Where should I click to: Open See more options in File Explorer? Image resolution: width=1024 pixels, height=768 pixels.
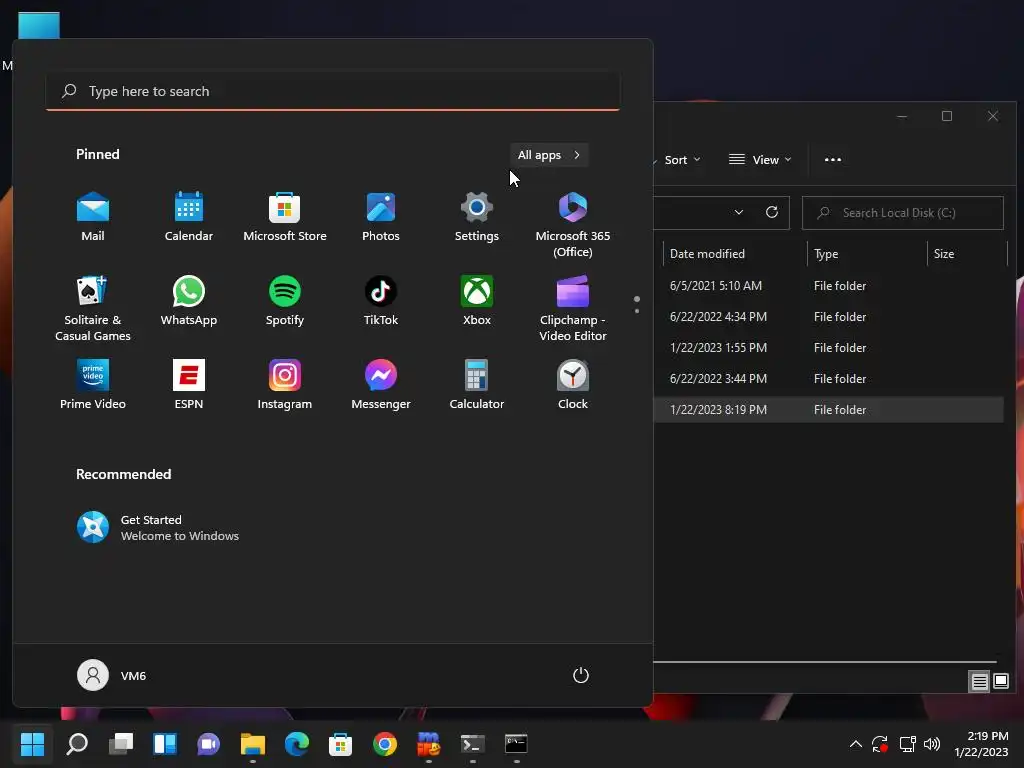coord(833,160)
